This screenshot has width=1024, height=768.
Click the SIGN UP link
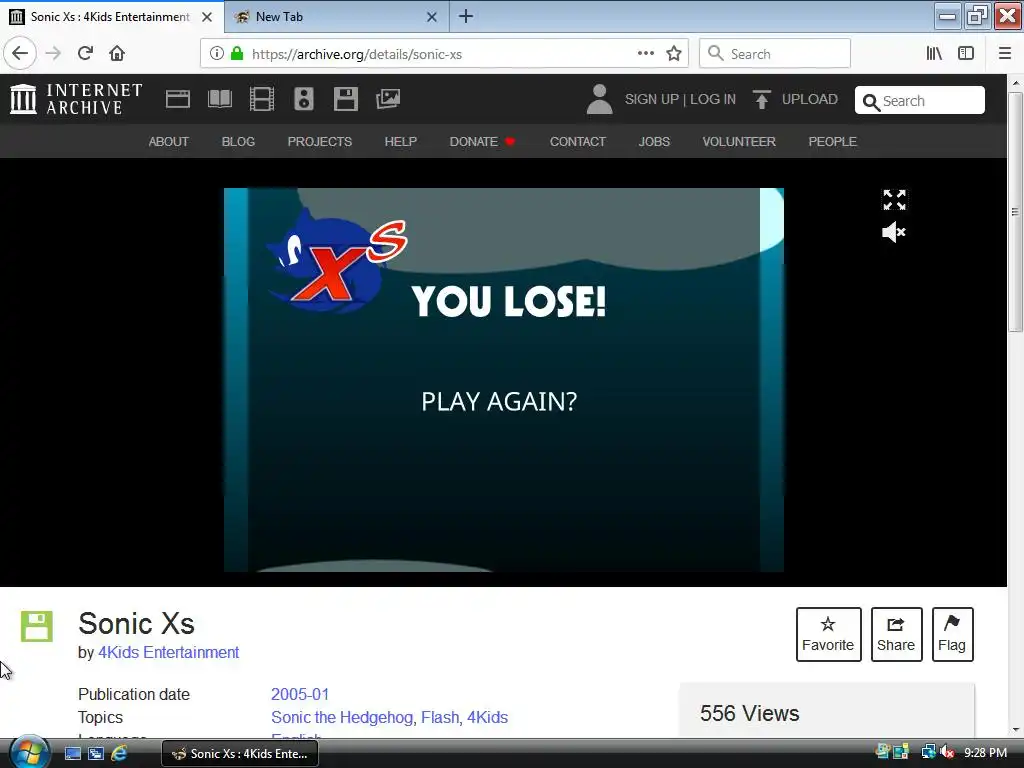[x=652, y=99]
